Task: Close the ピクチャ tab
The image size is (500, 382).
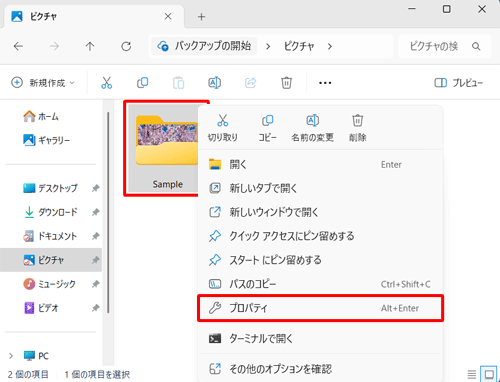Action: (x=168, y=16)
